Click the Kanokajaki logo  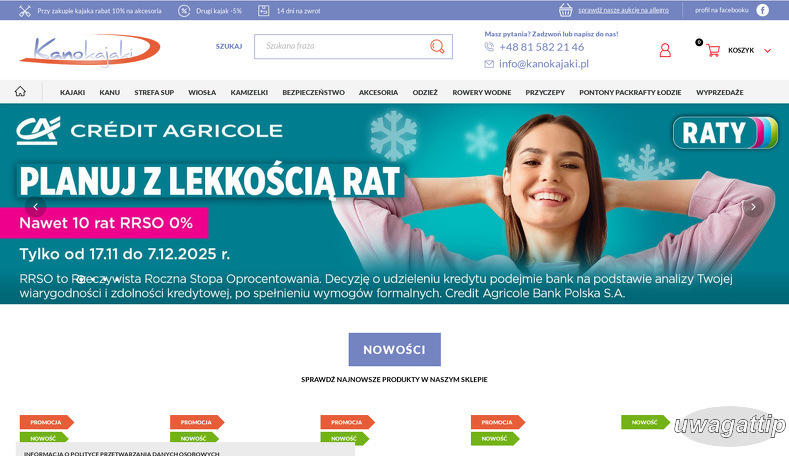pos(90,50)
